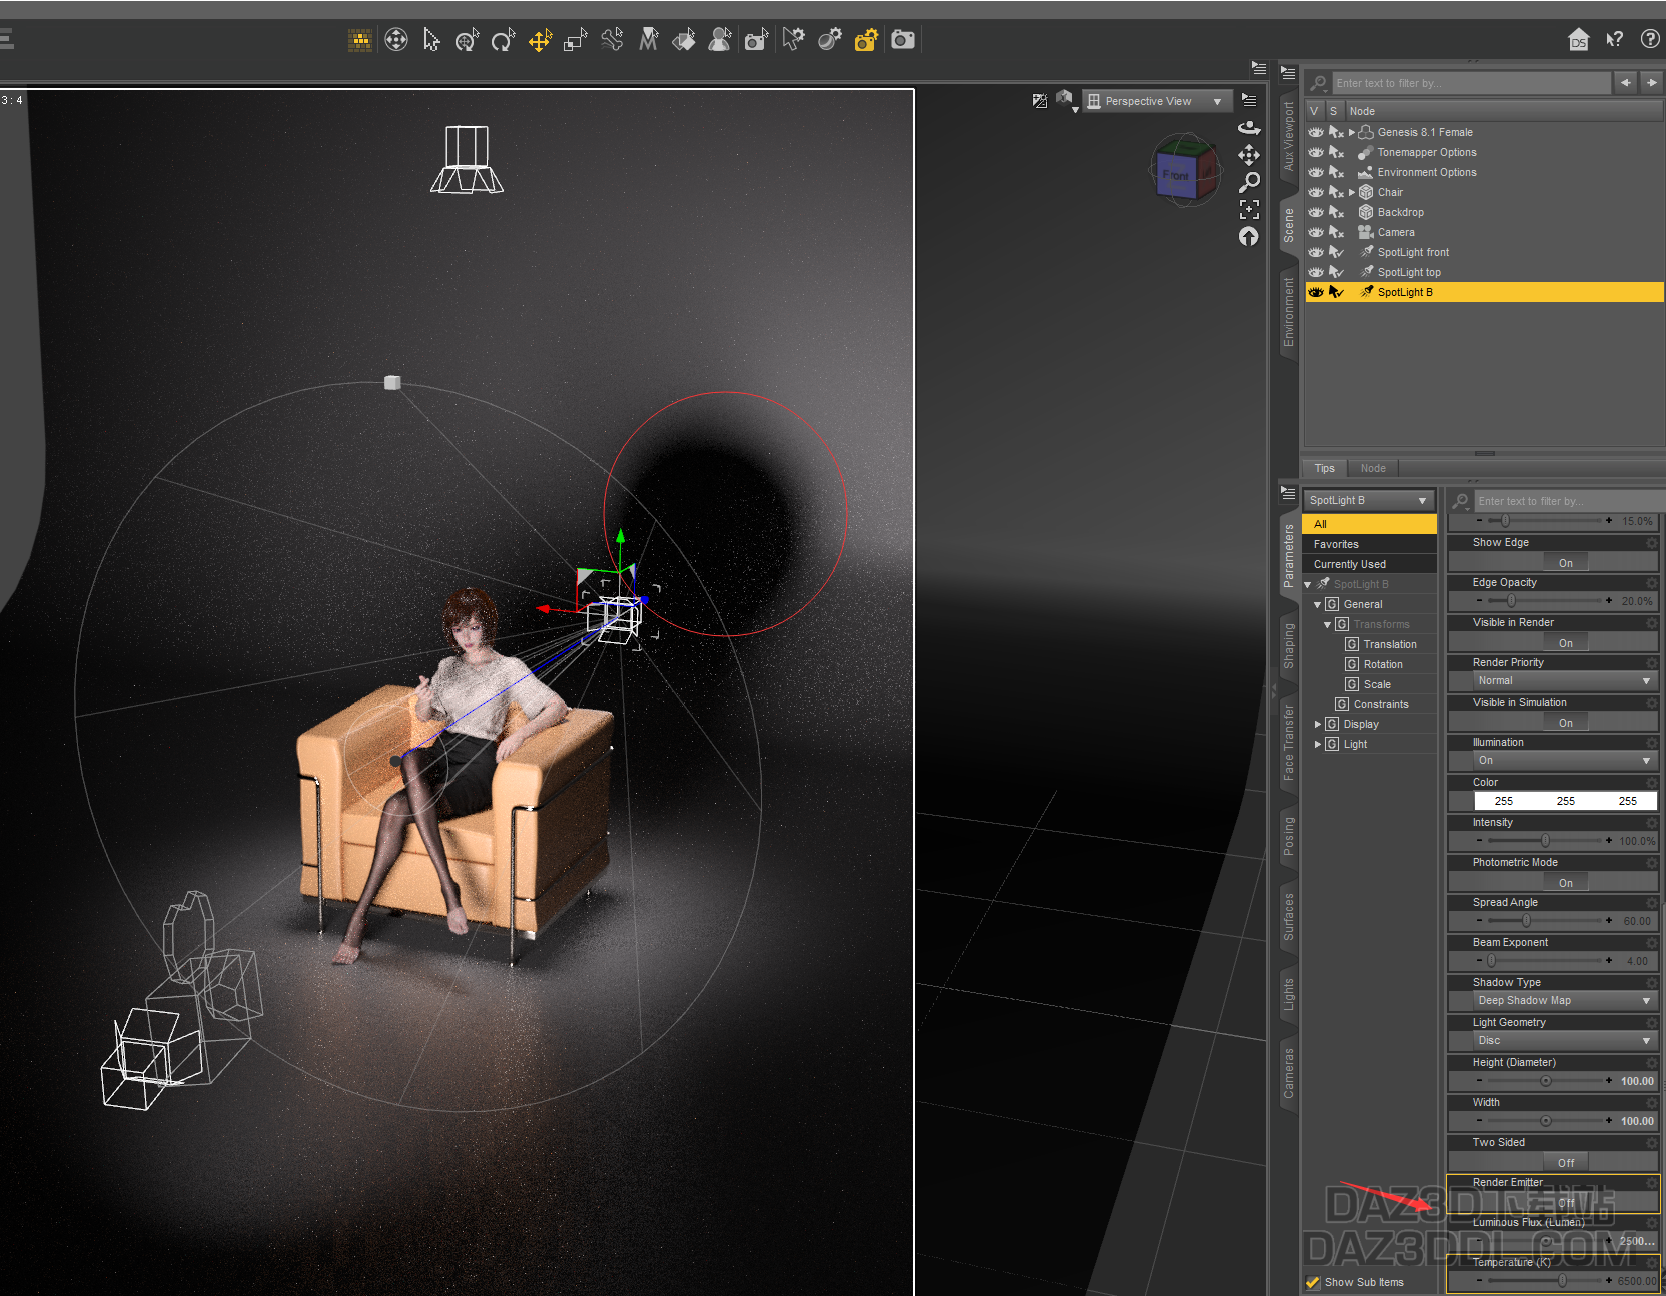Image resolution: width=1666 pixels, height=1296 pixels.
Task: Switch to the Surfaces tab
Action: (1288, 917)
